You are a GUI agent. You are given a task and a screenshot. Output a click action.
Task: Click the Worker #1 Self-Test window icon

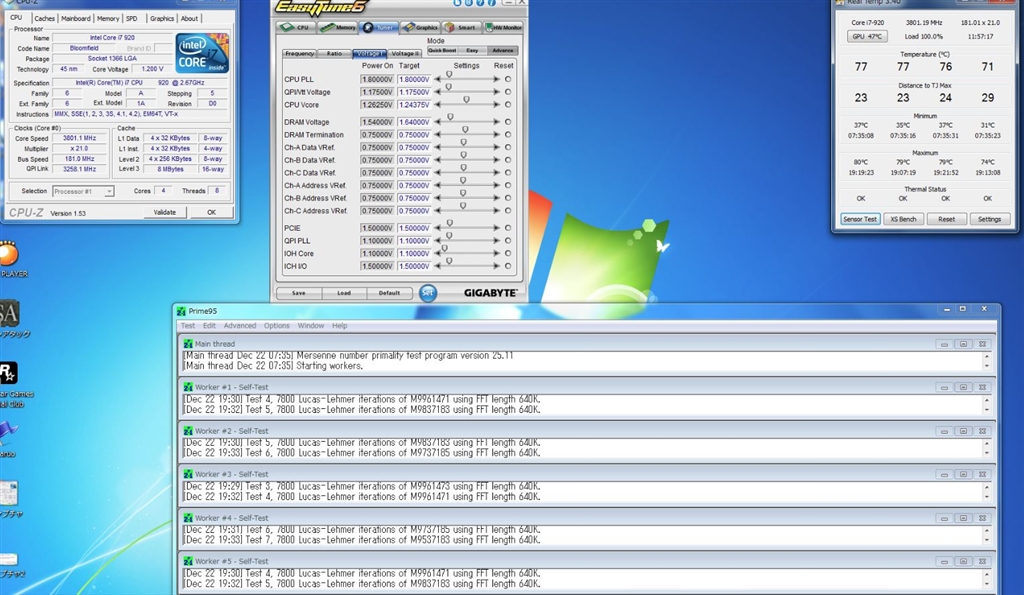coord(188,387)
